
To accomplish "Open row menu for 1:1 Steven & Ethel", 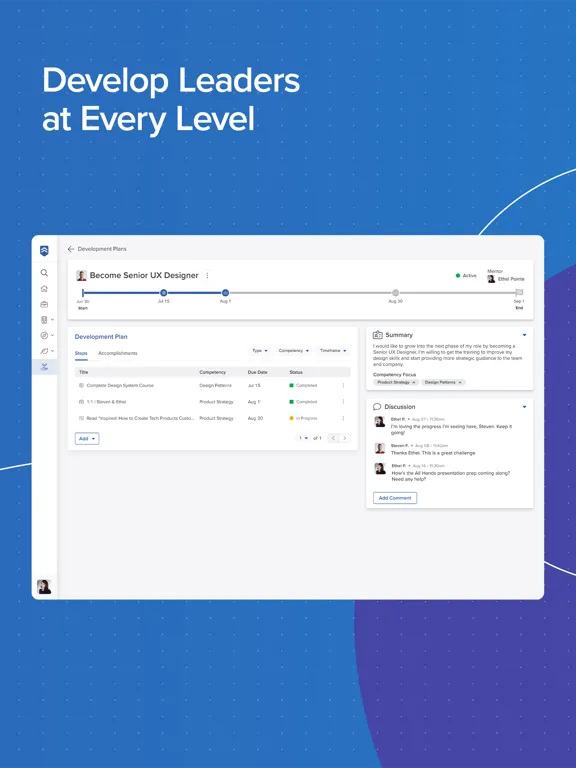I will click(343, 402).
